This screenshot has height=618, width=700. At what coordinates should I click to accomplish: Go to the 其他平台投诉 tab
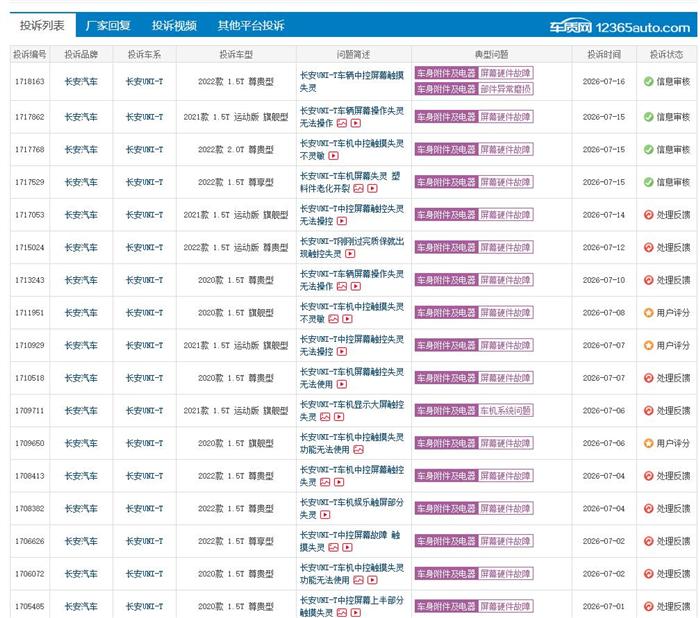click(x=251, y=25)
